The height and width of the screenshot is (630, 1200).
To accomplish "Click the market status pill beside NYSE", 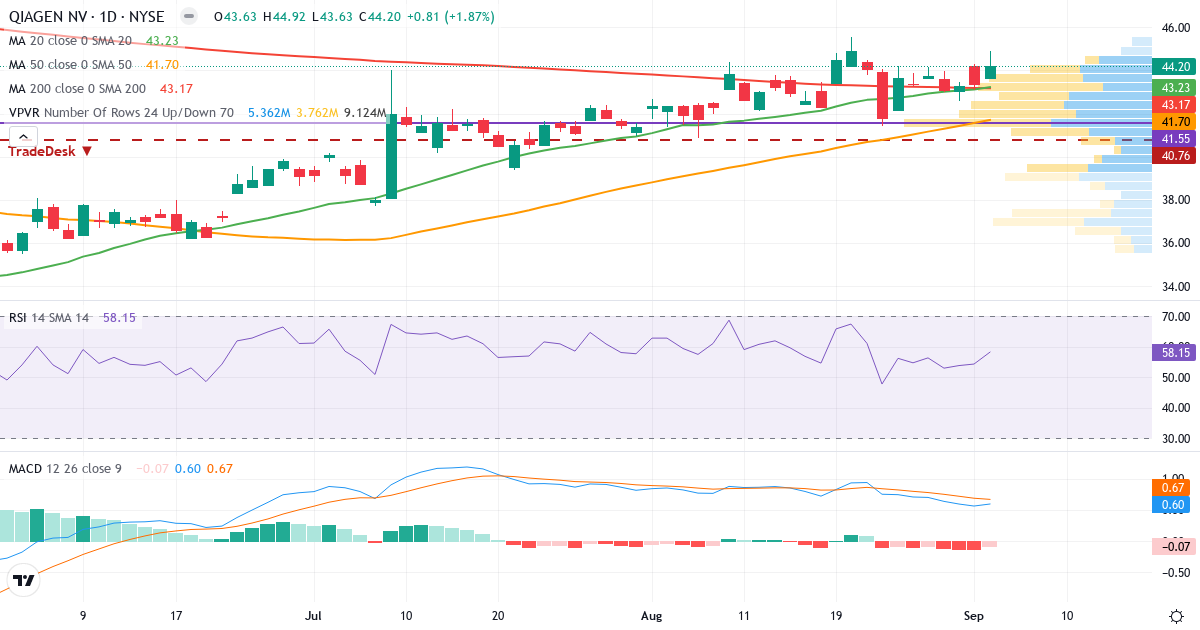I will click(x=188, y=17).
